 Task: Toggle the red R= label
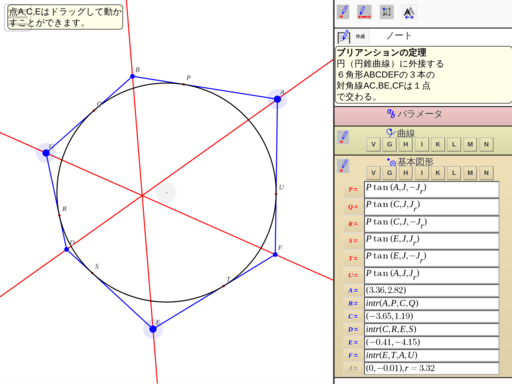pyautogui.click(x=353, y=224)
